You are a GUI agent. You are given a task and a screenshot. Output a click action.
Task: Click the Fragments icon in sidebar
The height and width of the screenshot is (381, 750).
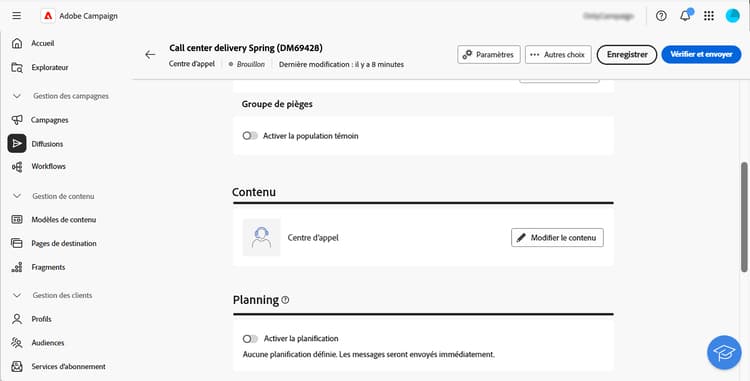[17, 267]
